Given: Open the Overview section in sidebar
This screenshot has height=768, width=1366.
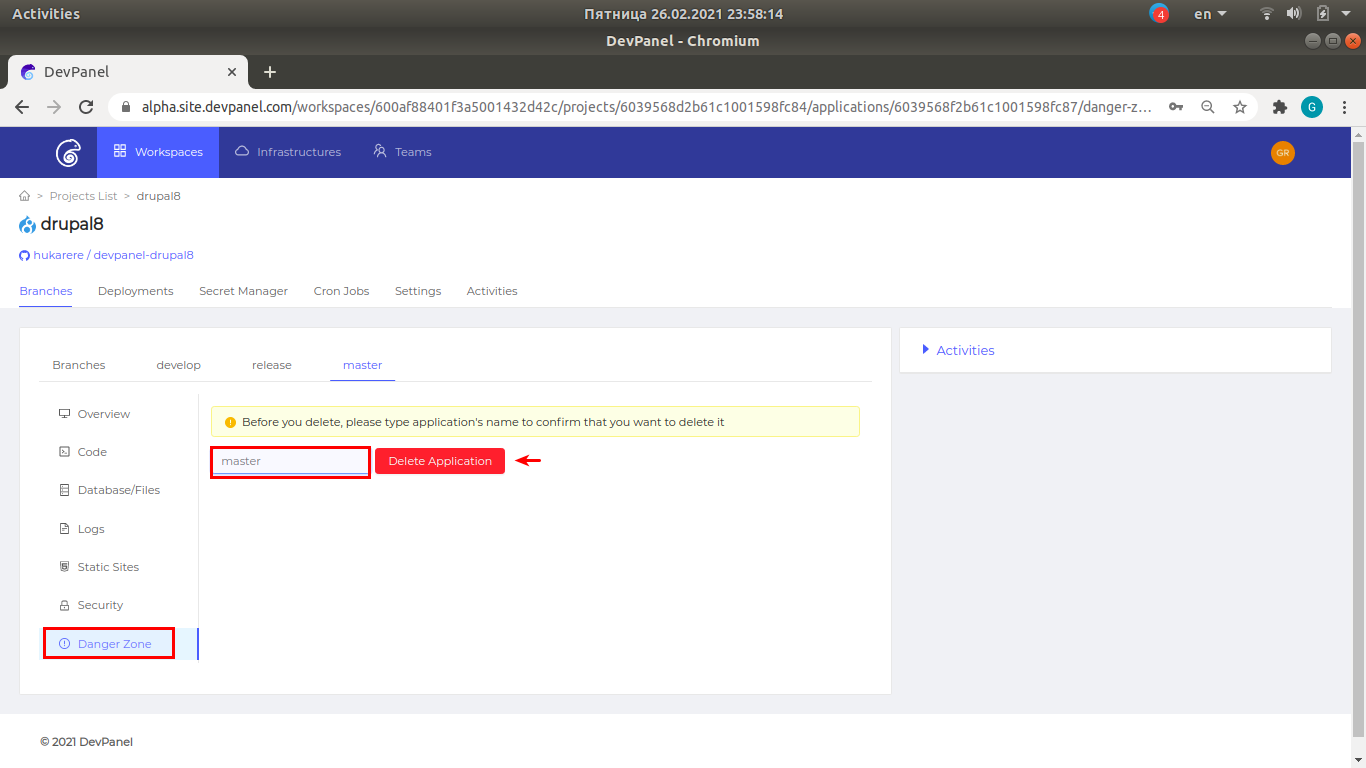Looking at the screenshot, I should coord(104,413).
